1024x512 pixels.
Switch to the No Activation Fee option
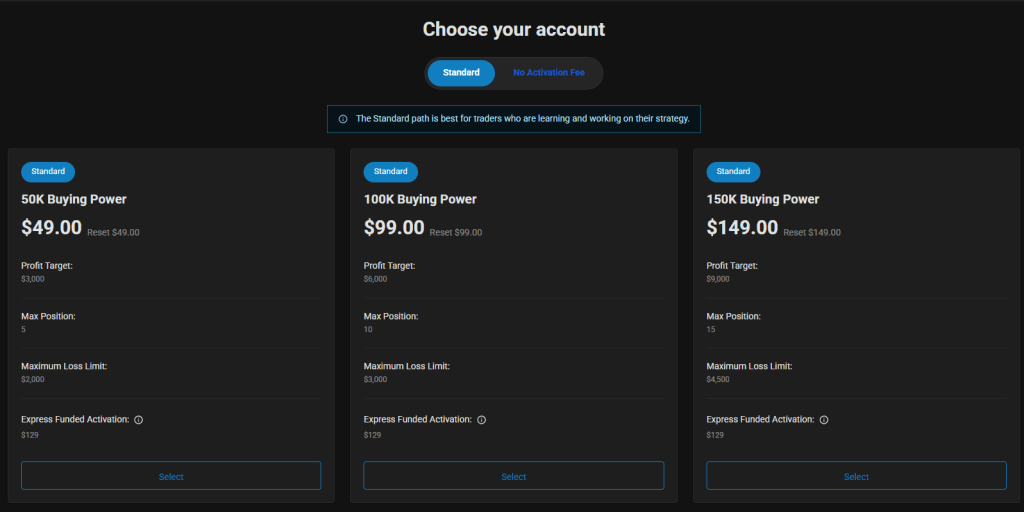coord(548,73)
